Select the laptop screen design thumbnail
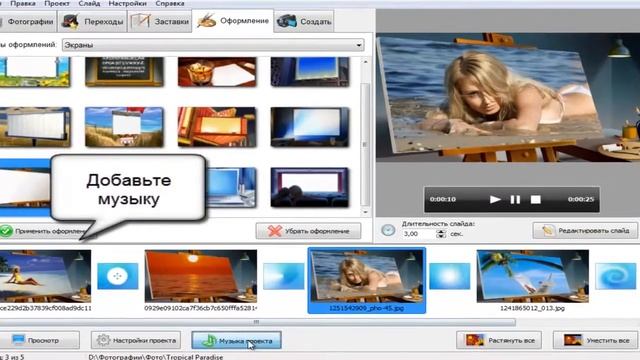640x360 pixels. point(231,187)
